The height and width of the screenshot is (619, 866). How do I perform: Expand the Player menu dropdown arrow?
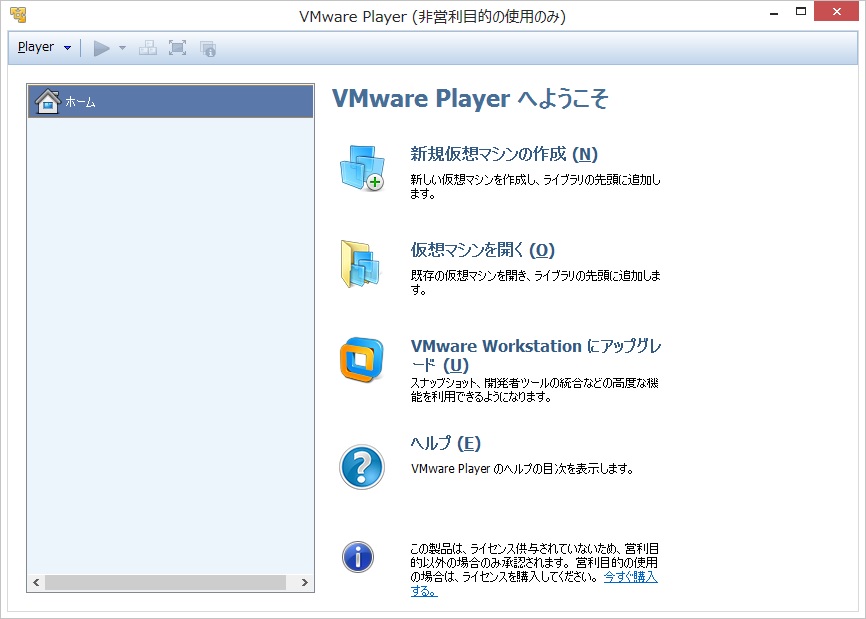[67, 48]
